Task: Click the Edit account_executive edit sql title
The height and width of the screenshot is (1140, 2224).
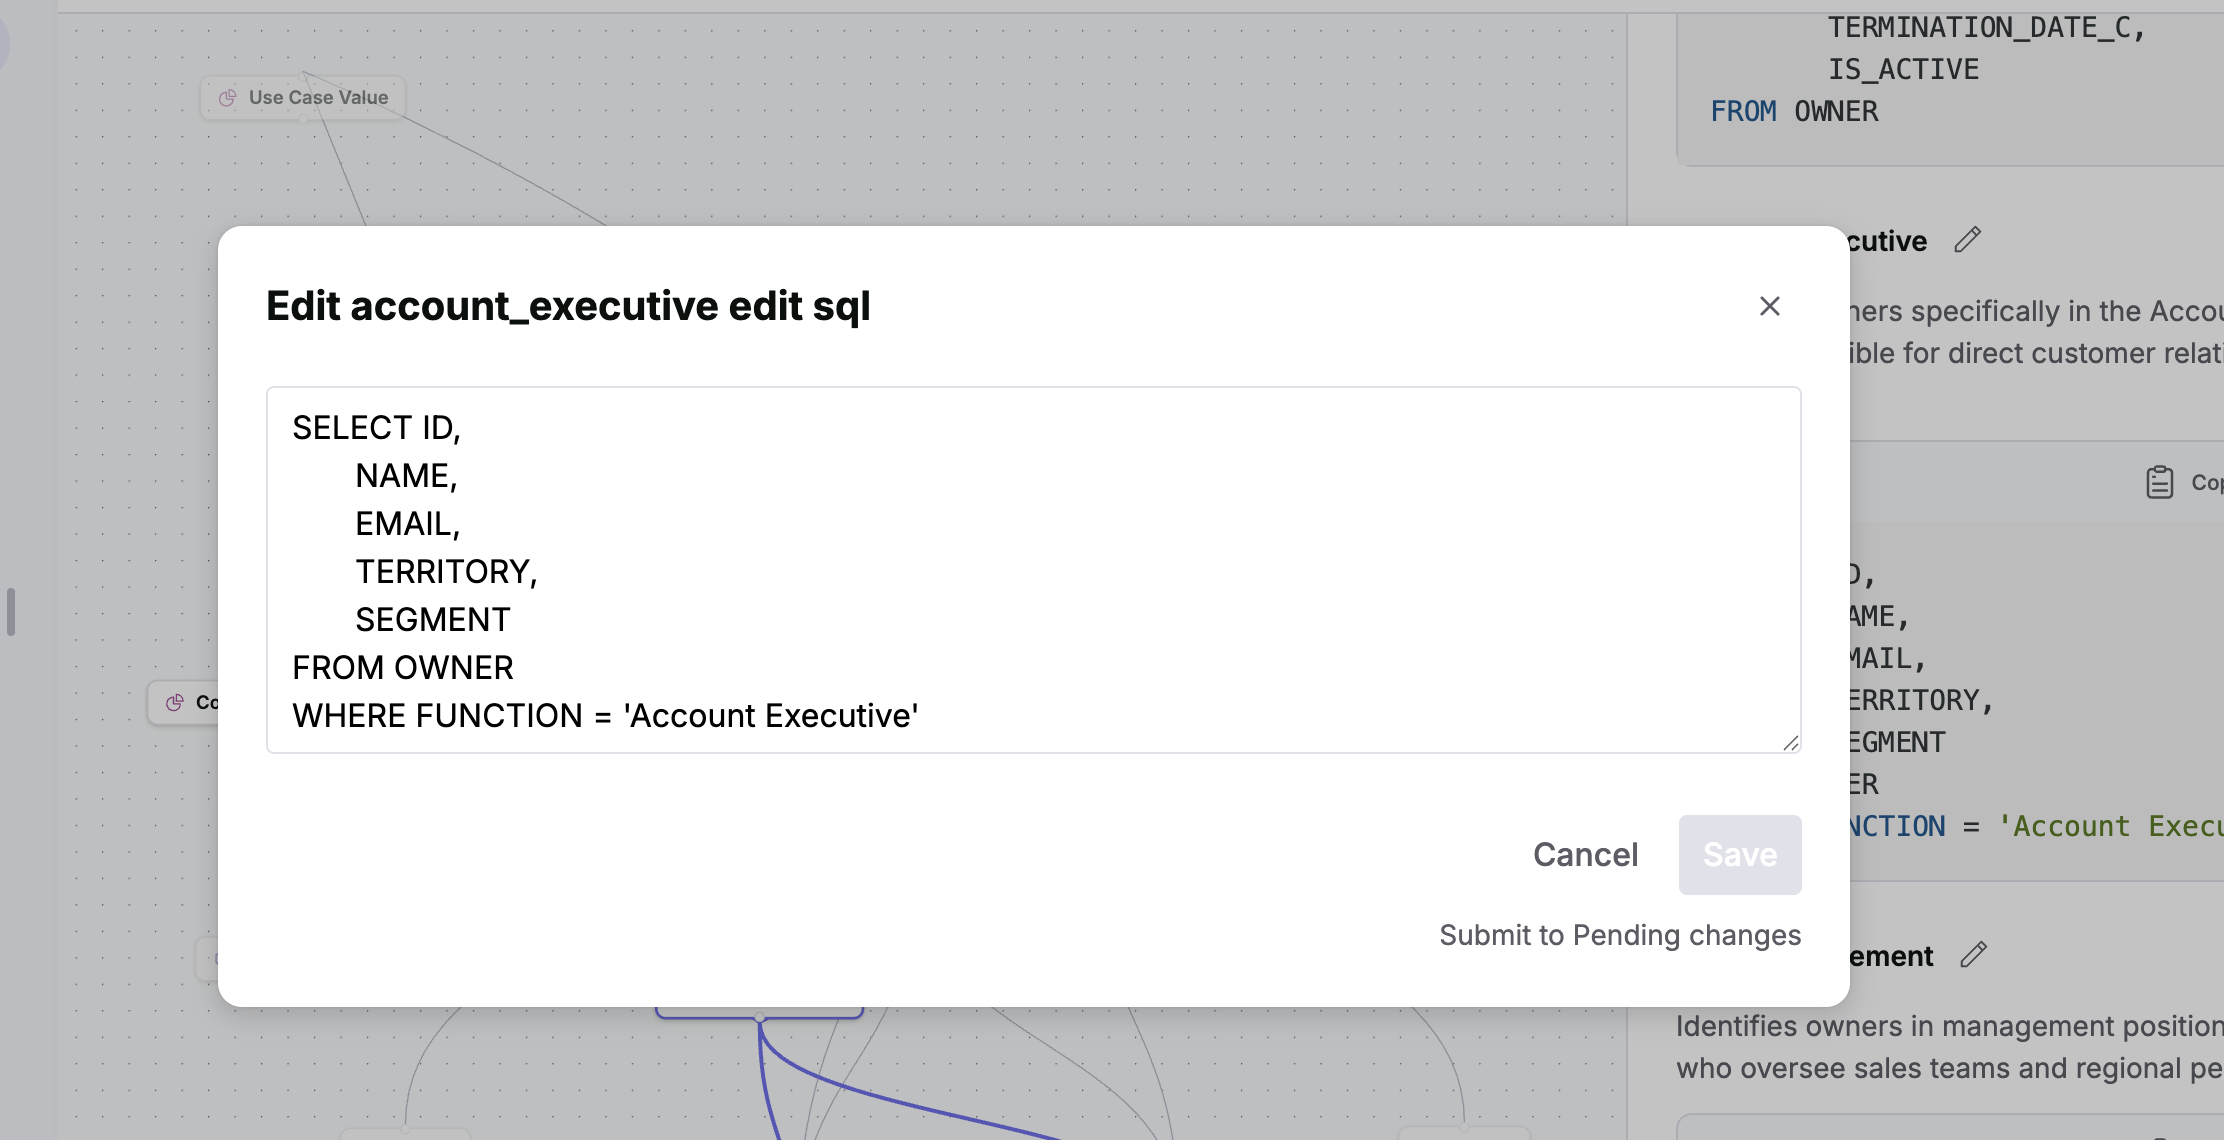Action: pos(568,306)
